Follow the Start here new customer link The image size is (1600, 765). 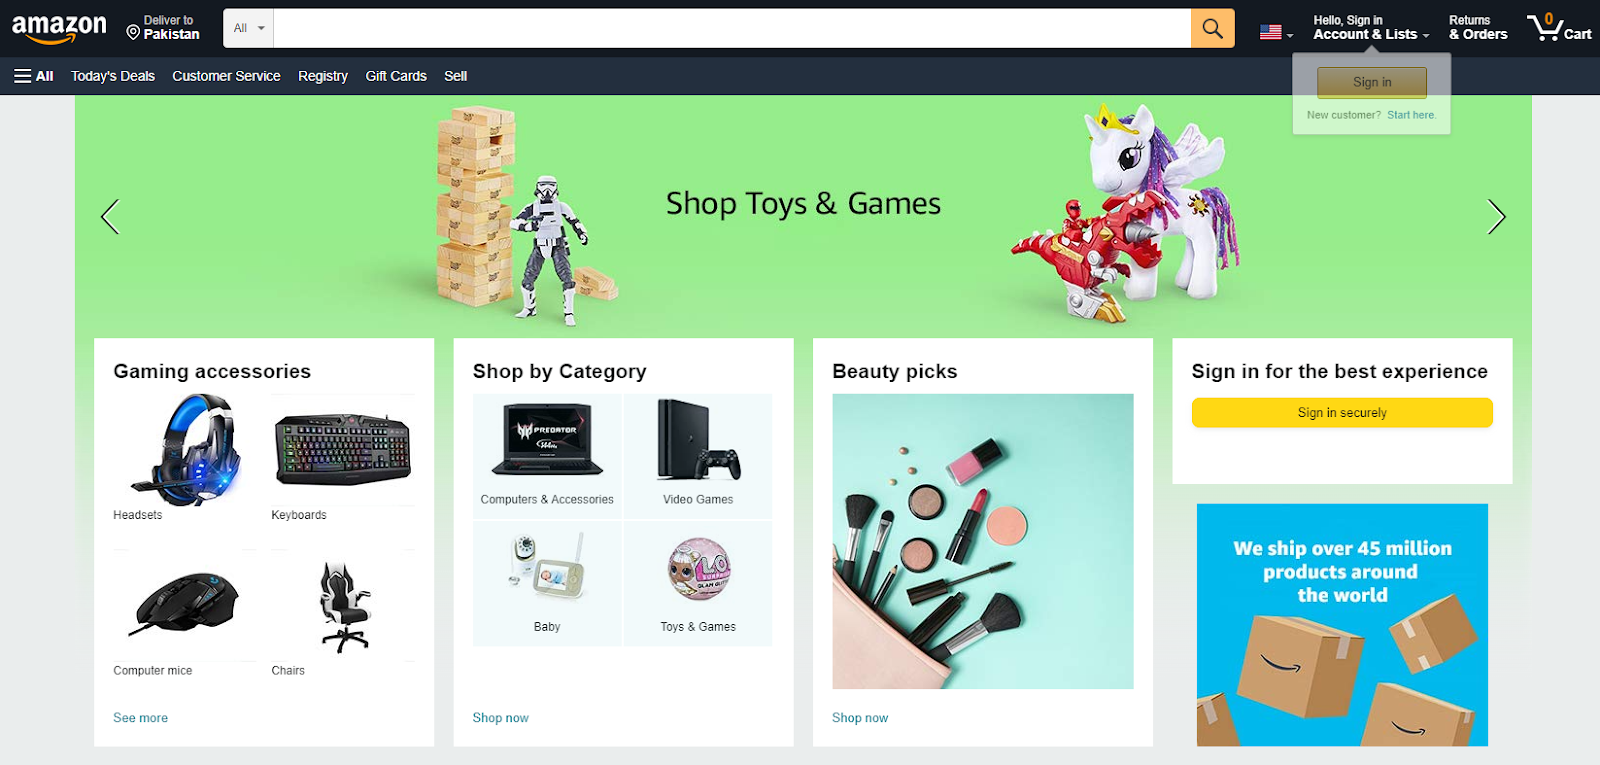[1411, 115]
